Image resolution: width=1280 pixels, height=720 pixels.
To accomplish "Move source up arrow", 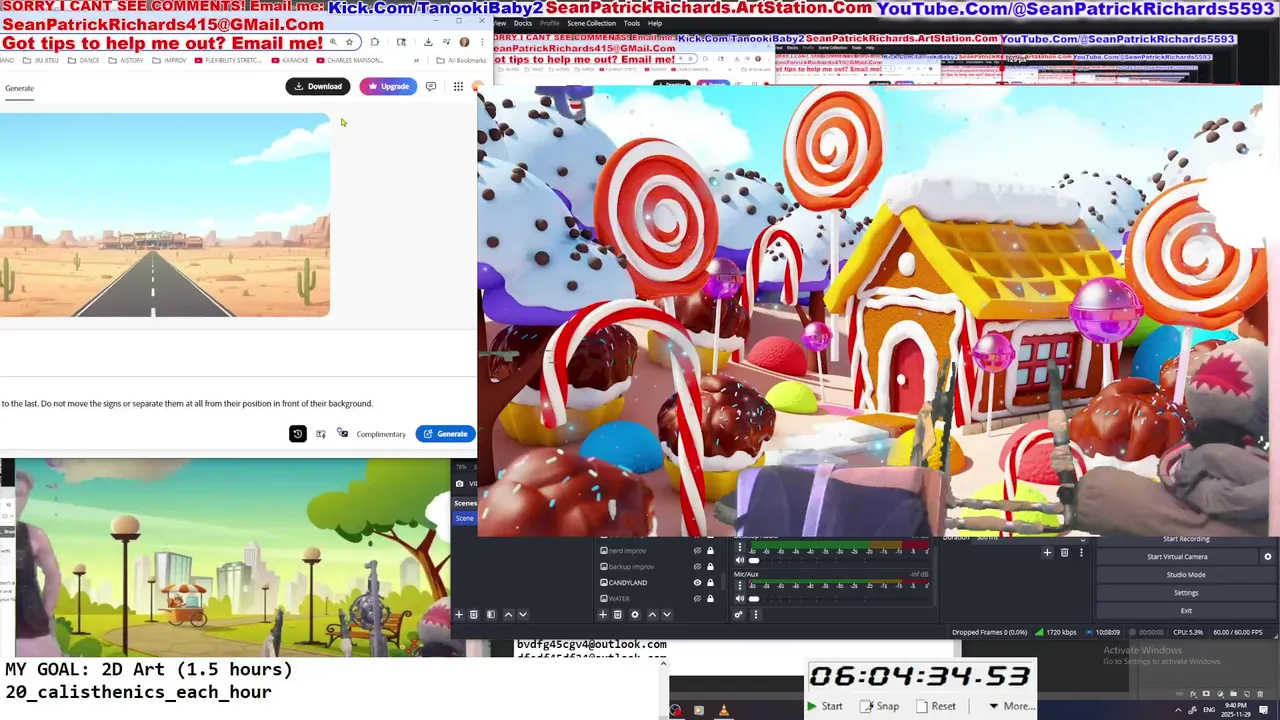I will [652, 614].
